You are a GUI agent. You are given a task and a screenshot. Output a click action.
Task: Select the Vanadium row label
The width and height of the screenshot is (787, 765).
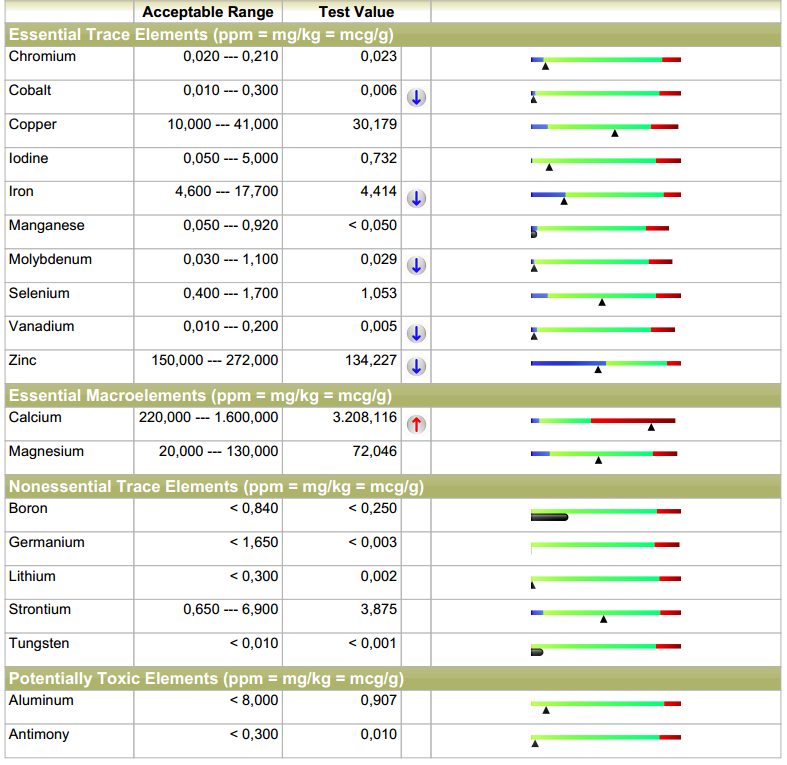pyautogui.click(x=42, y=326)
